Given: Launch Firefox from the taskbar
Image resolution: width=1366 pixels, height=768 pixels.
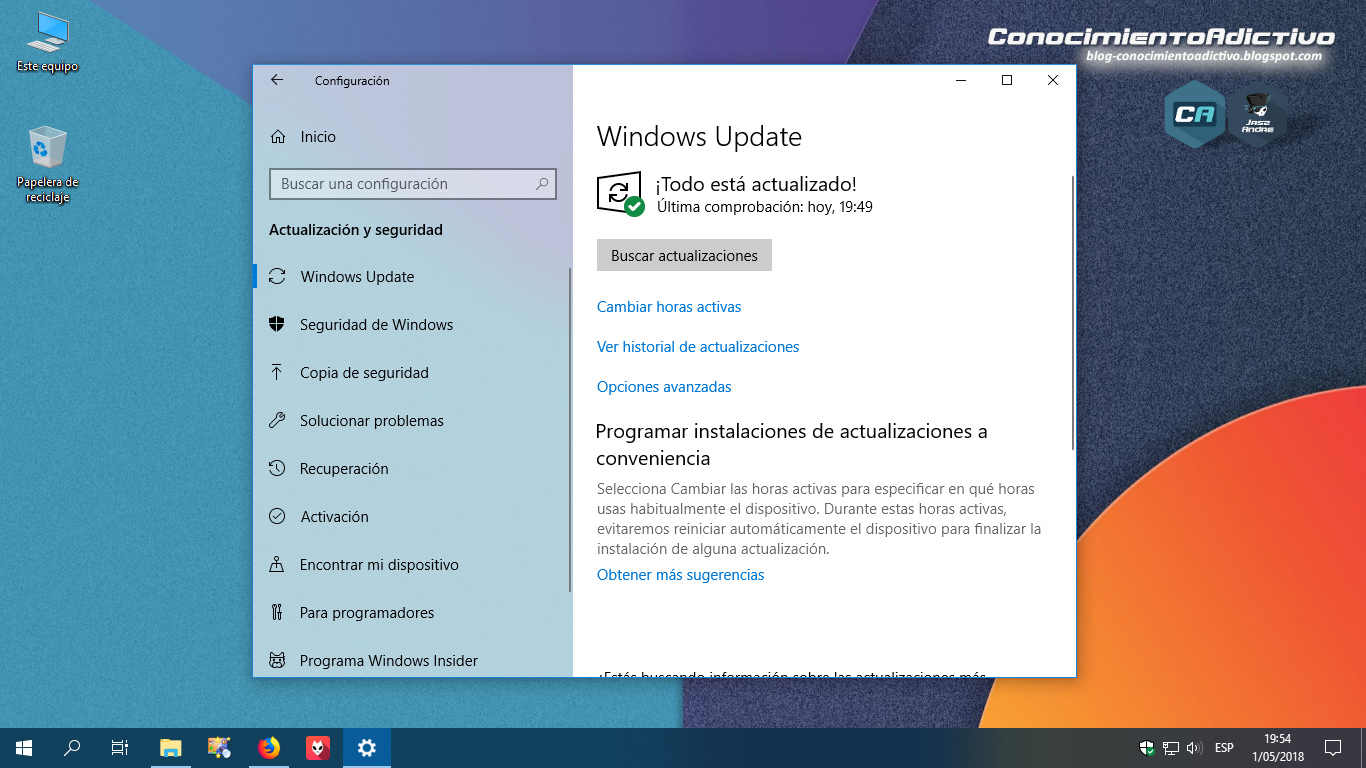Looking at the screenshot, I should [268, 747].
